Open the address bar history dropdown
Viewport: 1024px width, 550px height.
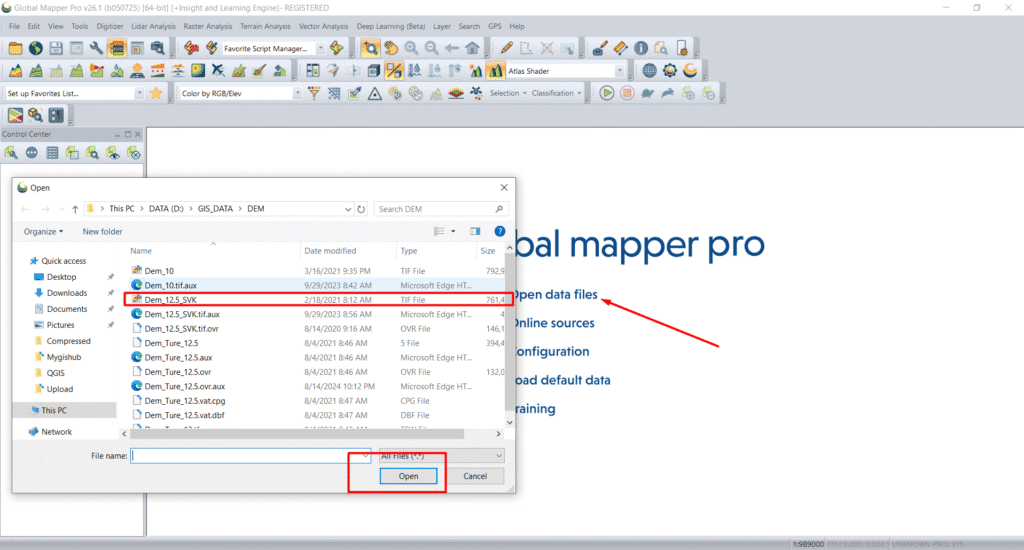click(x=347, y=209)
